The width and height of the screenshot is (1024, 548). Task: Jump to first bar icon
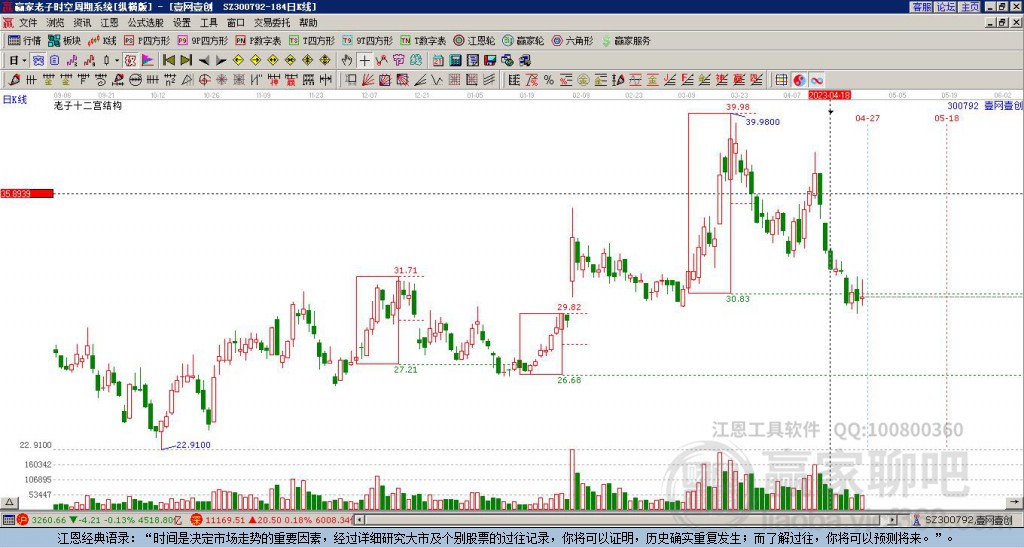click(168, 61)
